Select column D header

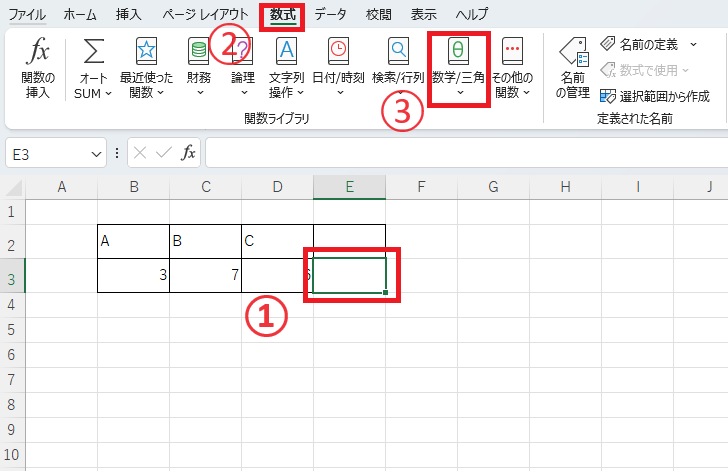tap(278, 187)
